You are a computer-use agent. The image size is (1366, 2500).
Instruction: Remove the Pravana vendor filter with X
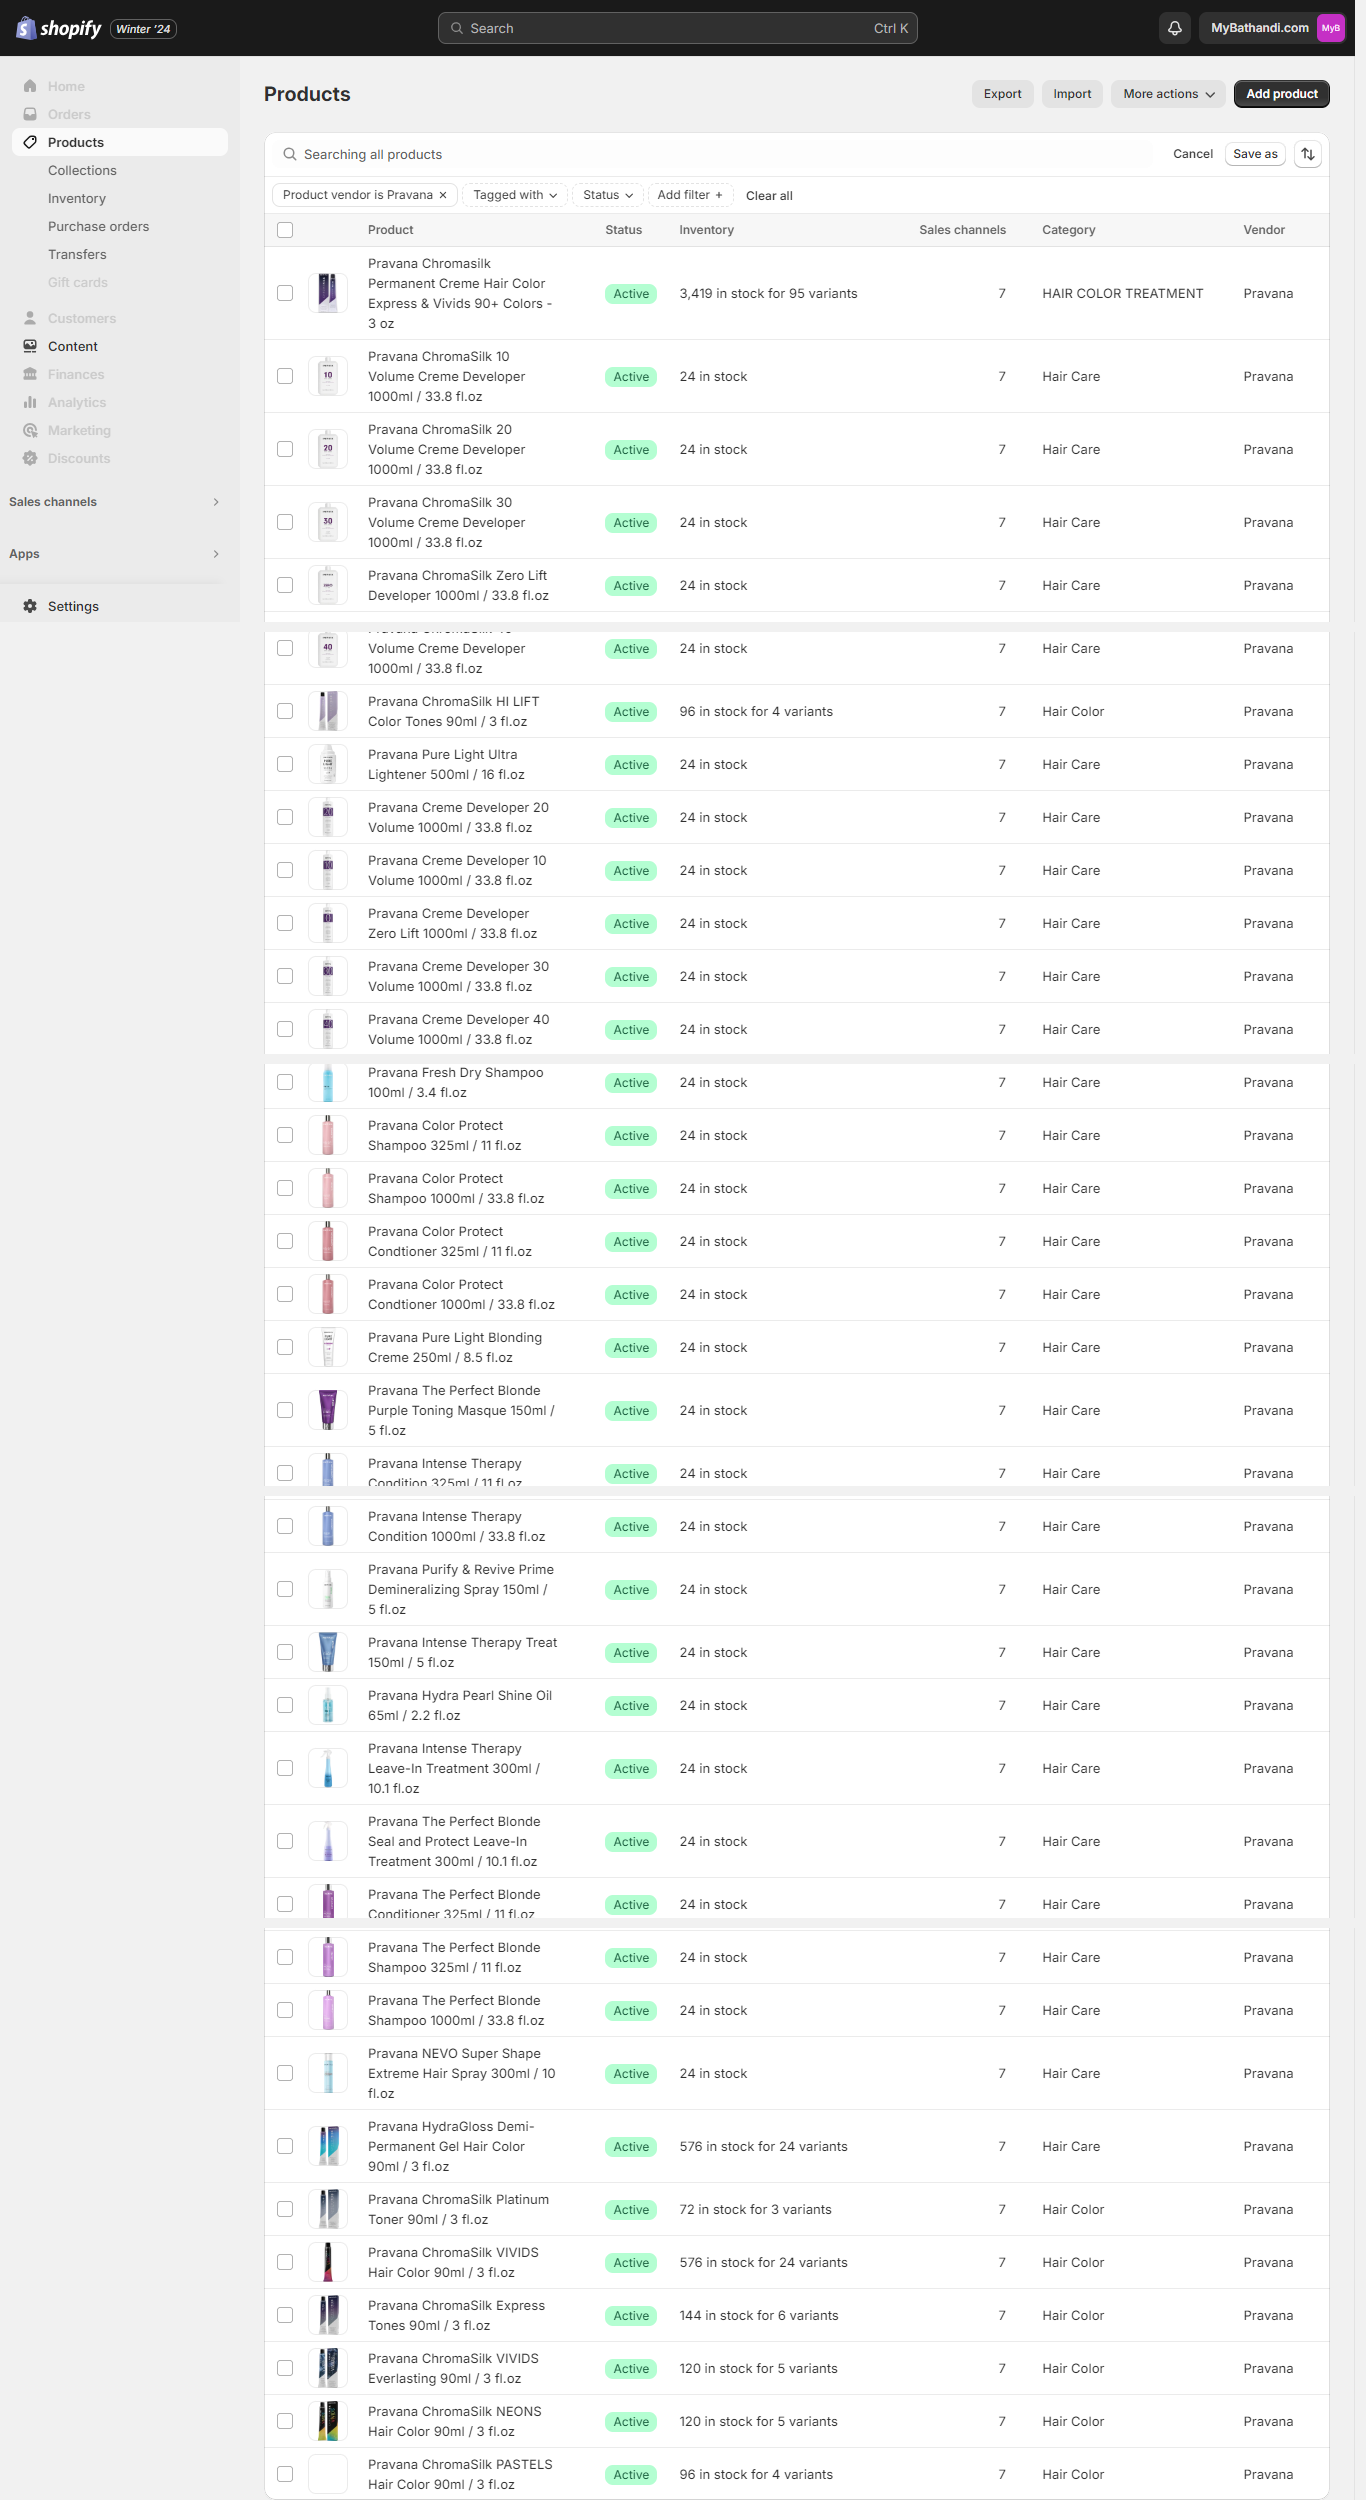pyautogui.click(x=443, y=195)
